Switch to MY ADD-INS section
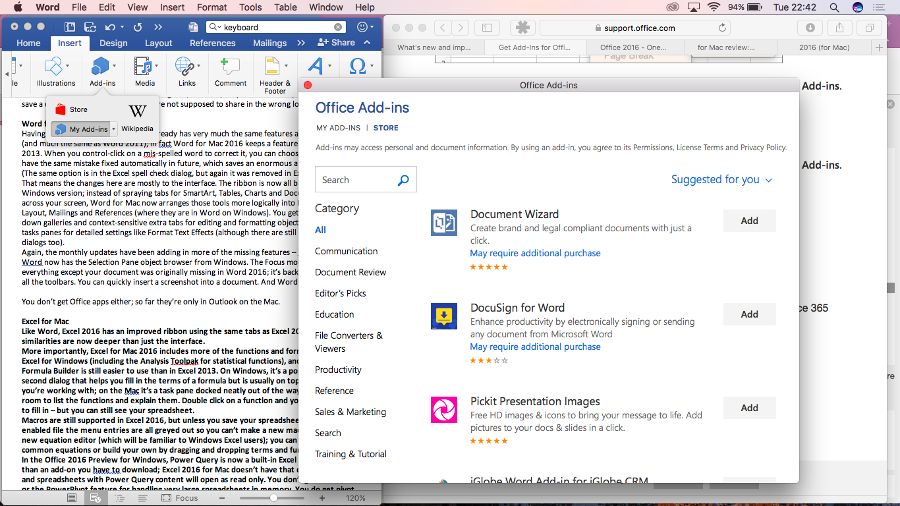This screenshot has height=506, width=900. [x=338, y=128]
